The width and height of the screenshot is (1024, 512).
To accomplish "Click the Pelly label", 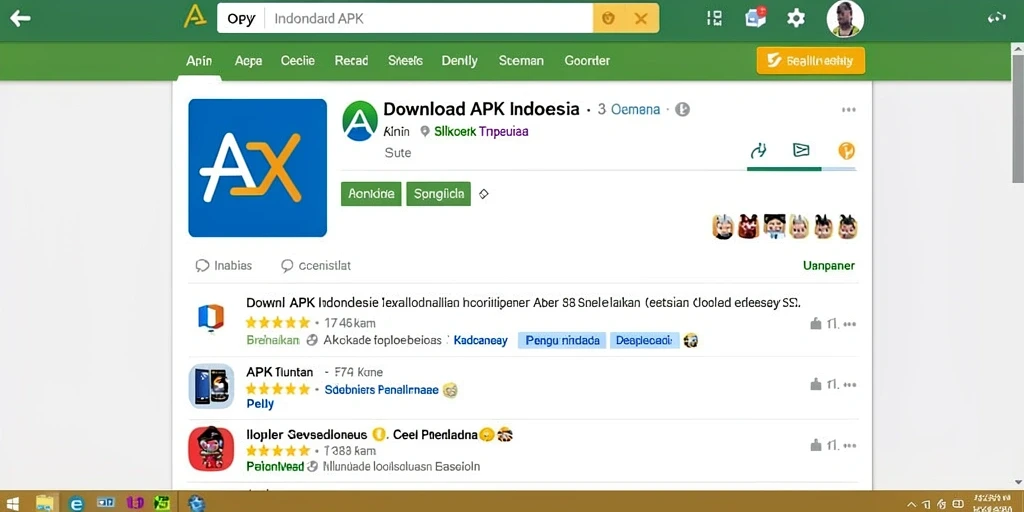I will (260, 404).
